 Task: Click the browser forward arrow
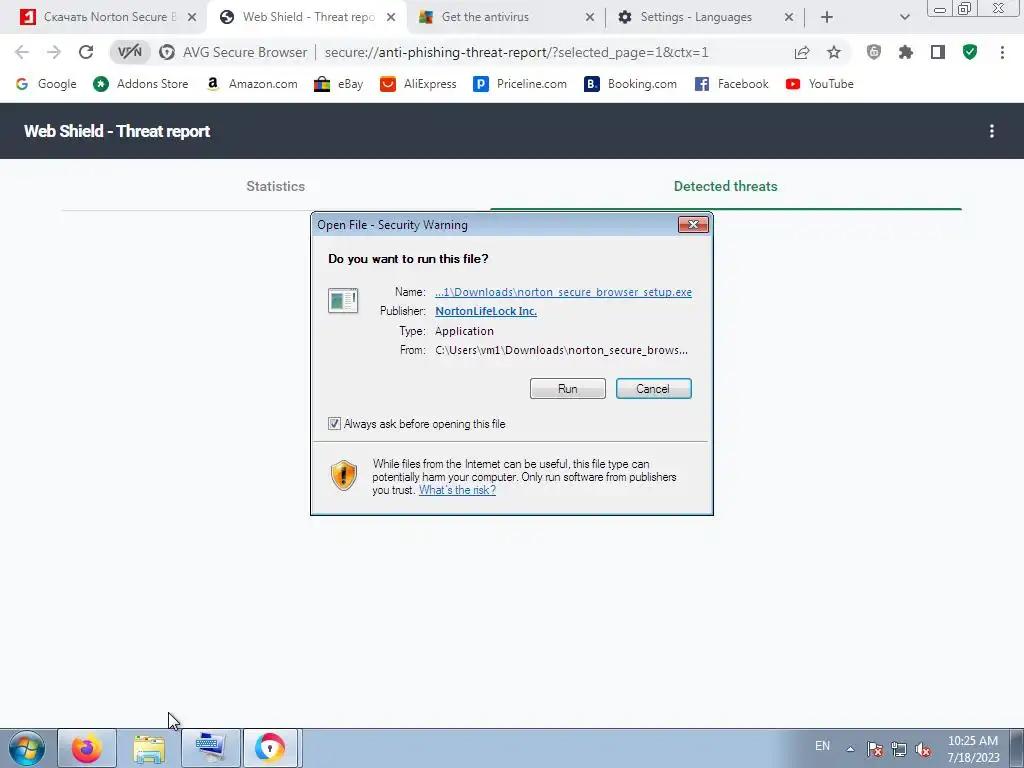click(x=54, y=52)
